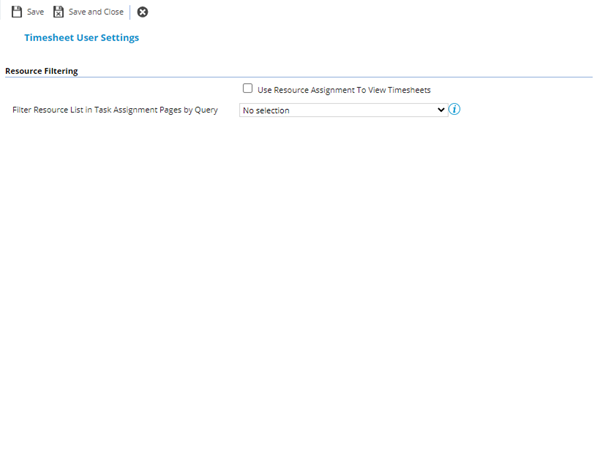Click the No selection text in the combo box
600x449 pixels.
point(267,110)
